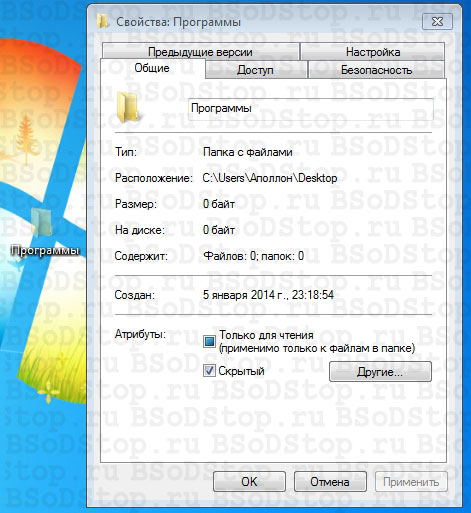Select the faded Программы folder icon on the desktop
Viewport: 471px width, 513px height.
[42, 222]
